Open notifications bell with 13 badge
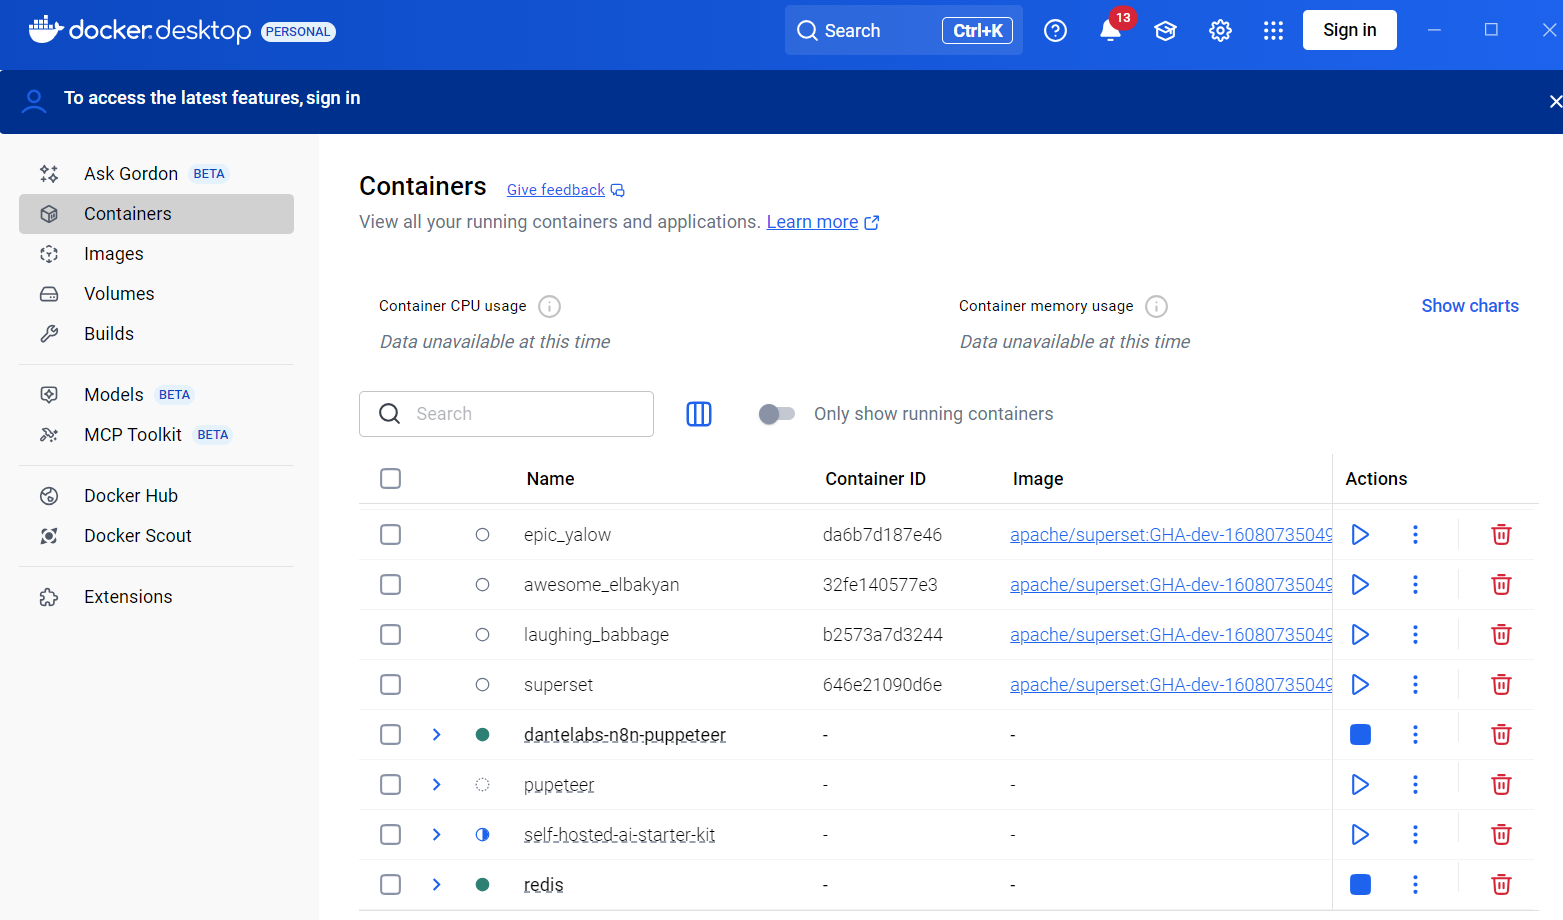The height and width of the screenshot is (920, 1563). point(1111,31)
